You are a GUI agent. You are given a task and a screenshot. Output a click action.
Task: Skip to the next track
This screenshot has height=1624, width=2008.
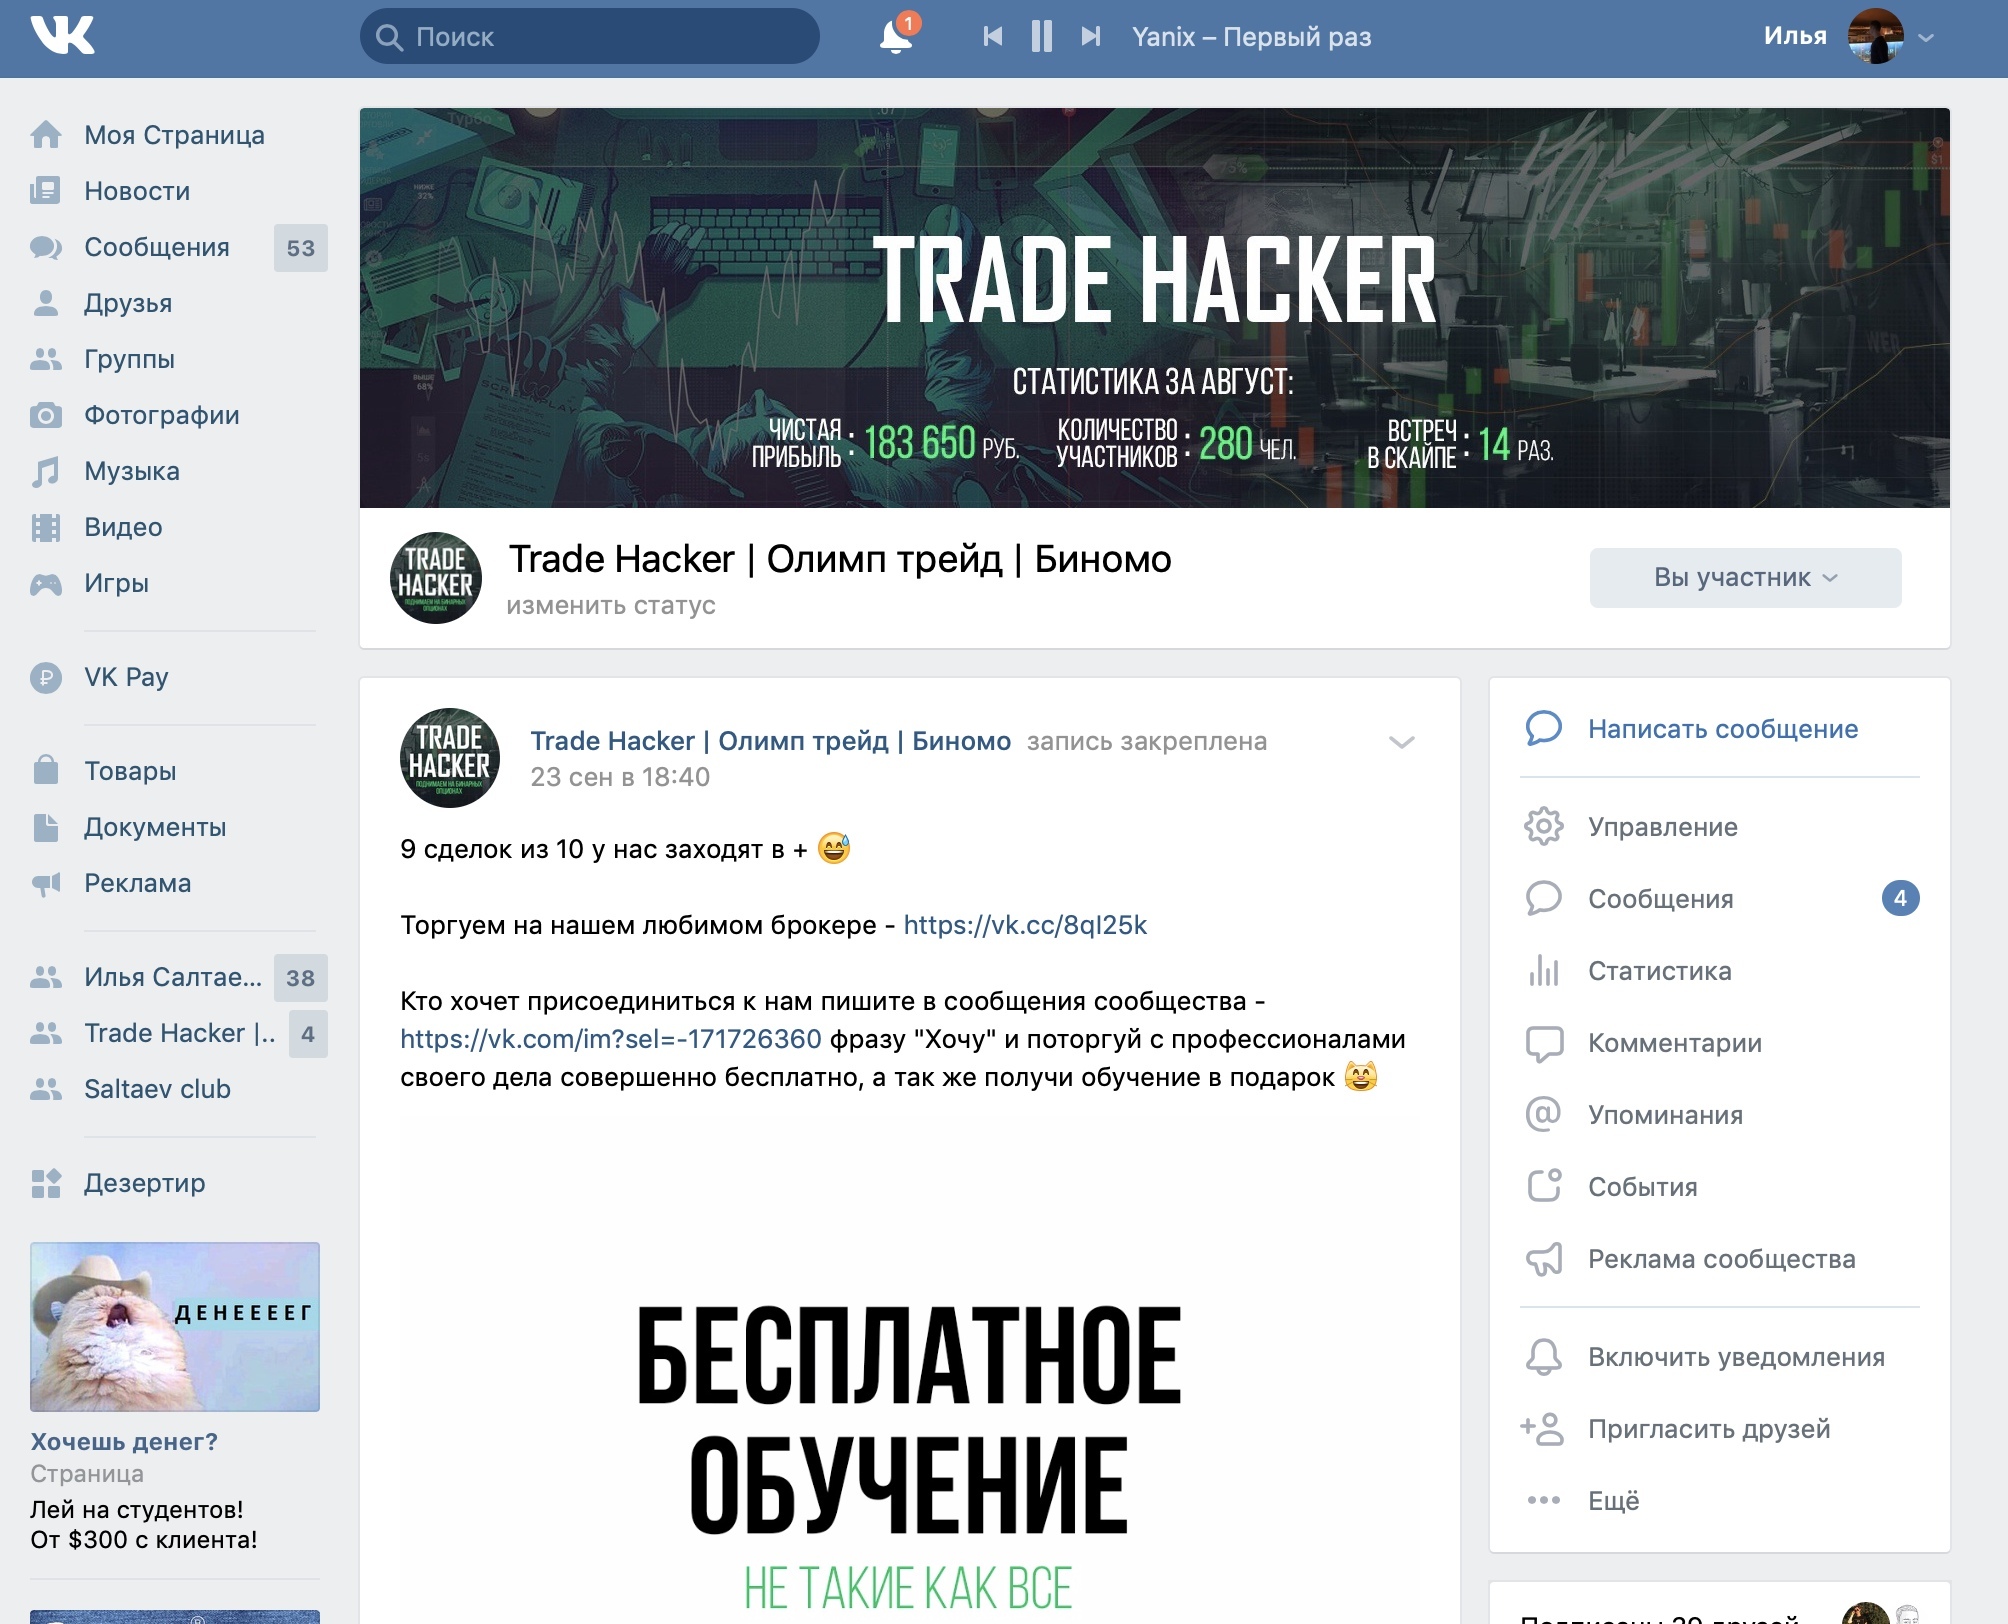coord(1091,36)
